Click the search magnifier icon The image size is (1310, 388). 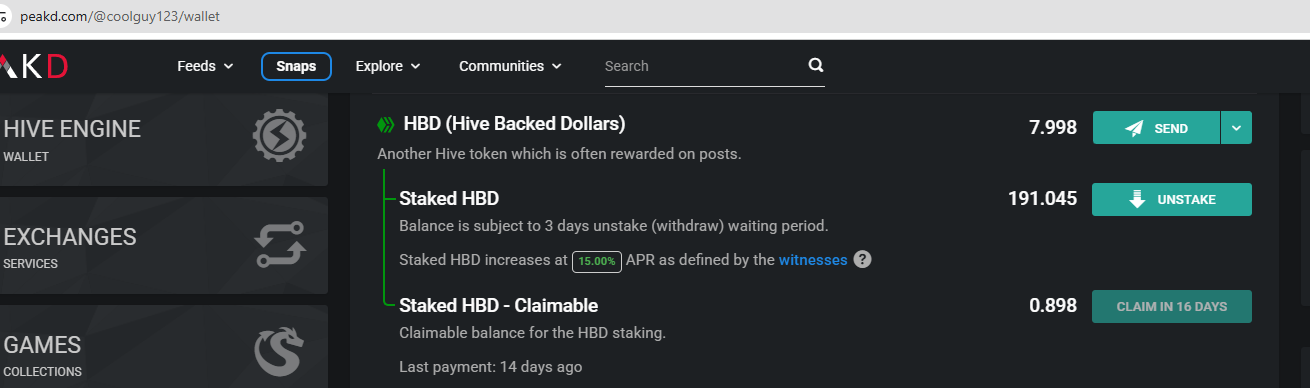point(815,66)
